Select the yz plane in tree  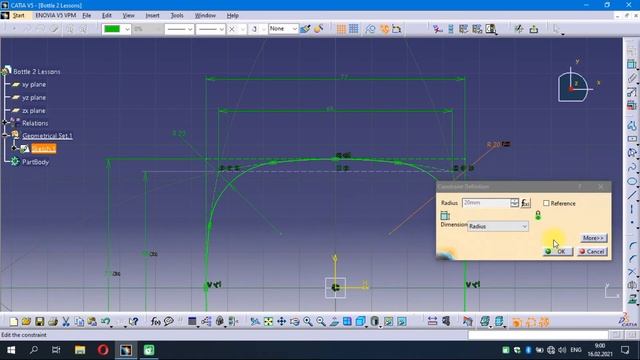(33, 97)
